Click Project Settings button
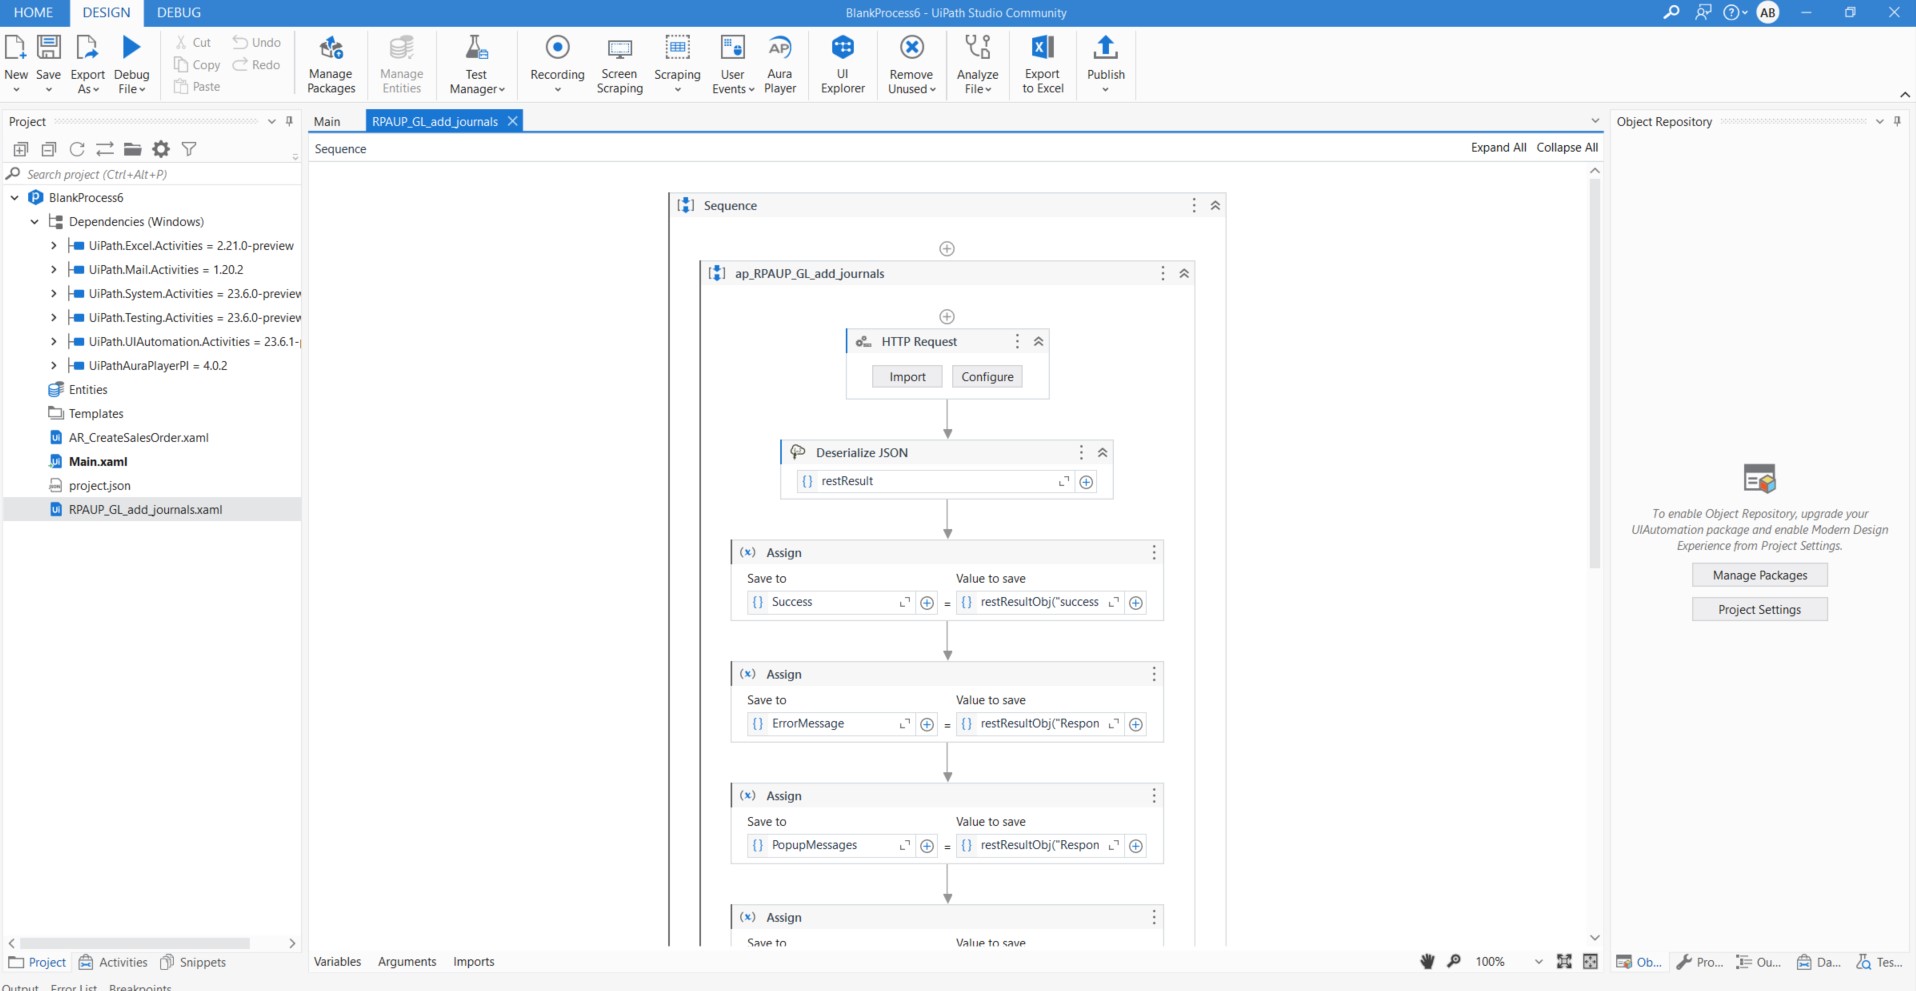 pos(1759,609)
